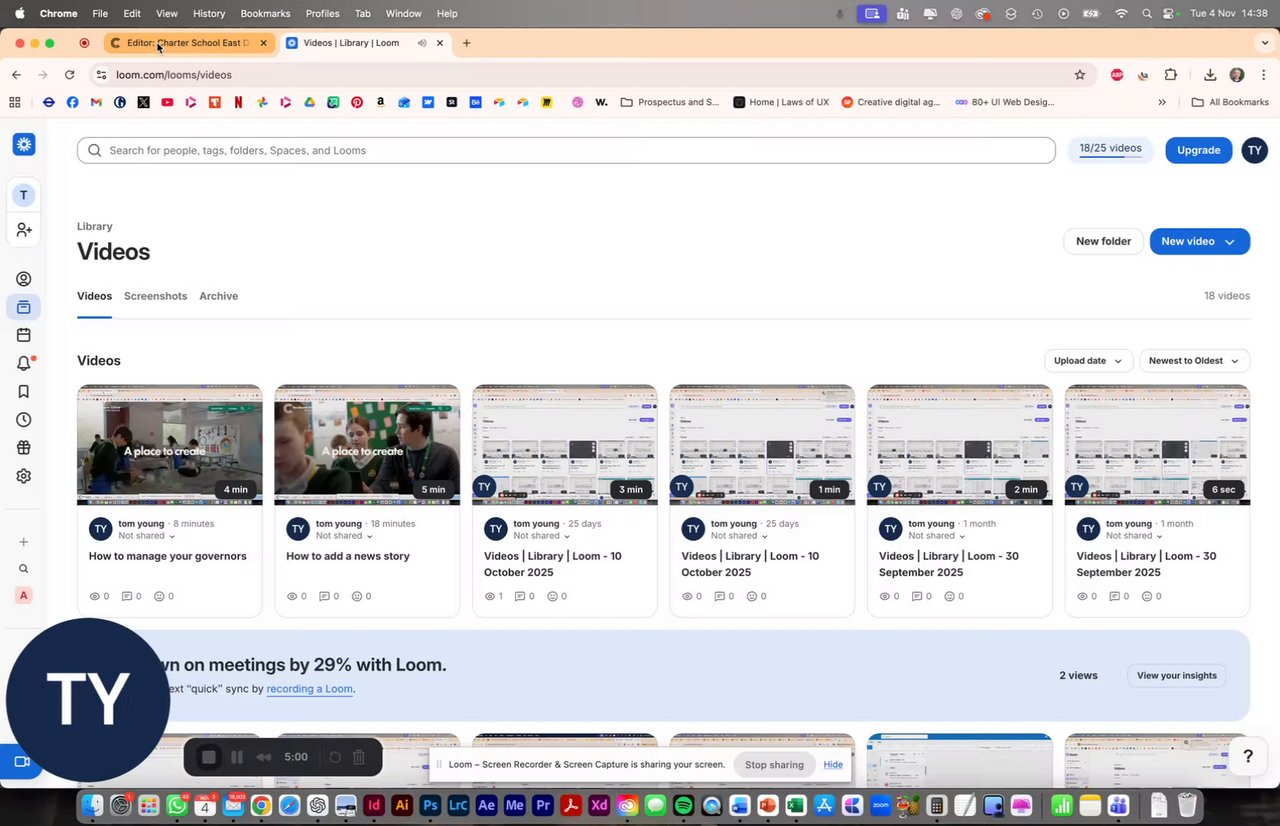
Task: Open the Upload date sort dropdown
Action: pyautogui.click(x=1088, y=361)
